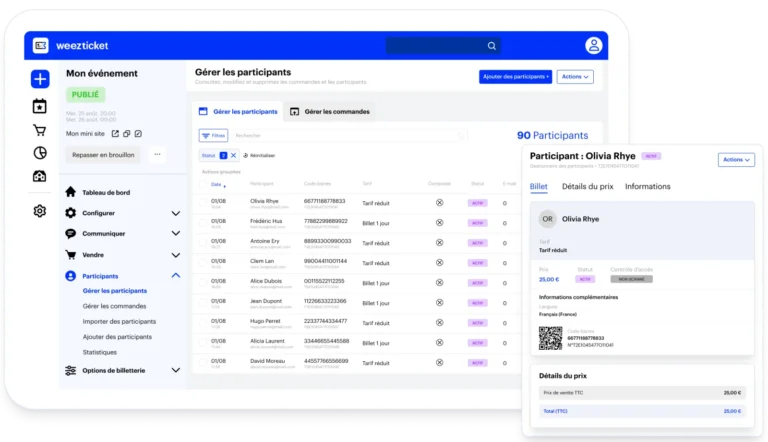Viewport: 768px width, 442px height.
Task: Tick the select-all checkbox in table header
Action: pos(202,184)
